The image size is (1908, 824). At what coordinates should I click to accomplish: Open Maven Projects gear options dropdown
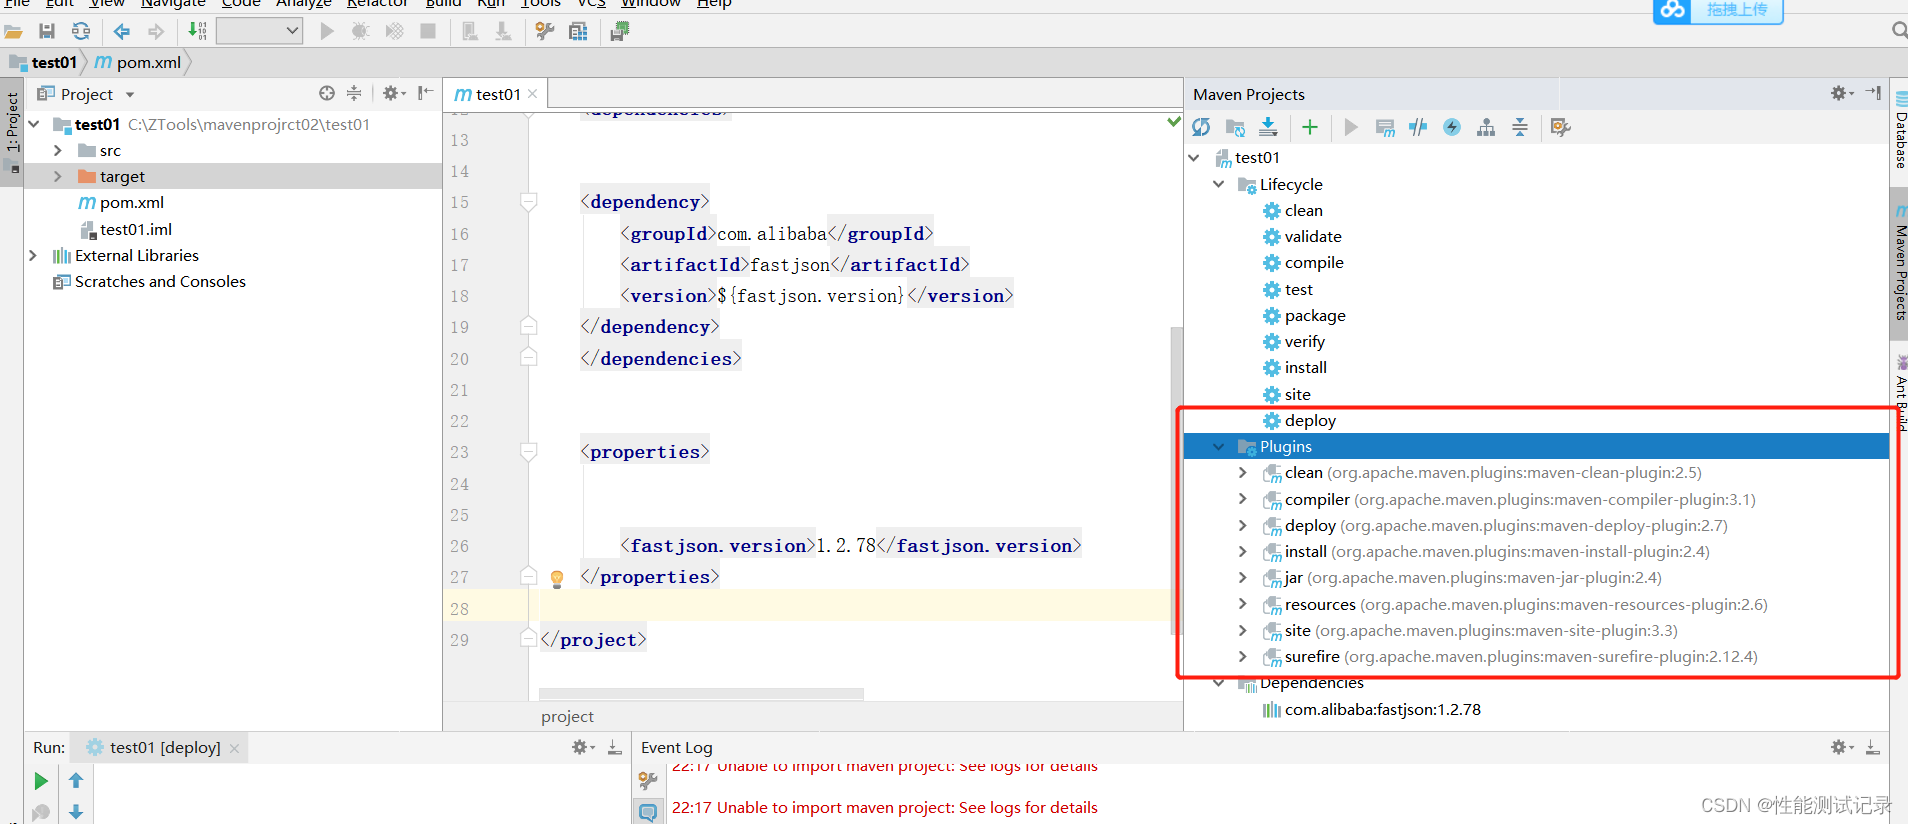tap(1842, 93)
